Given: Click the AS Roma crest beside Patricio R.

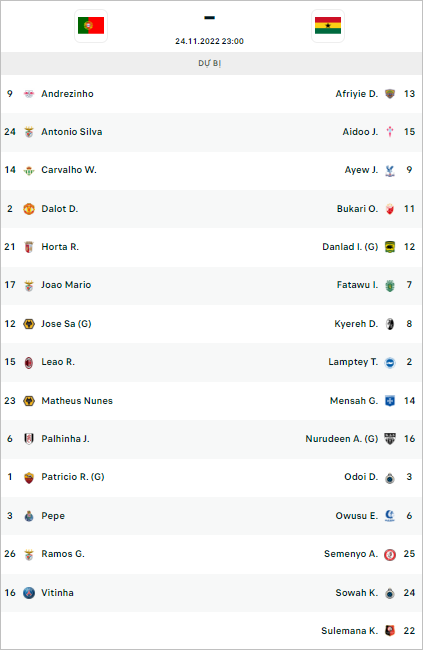Looking at the screenshot, I should (29, 478).
